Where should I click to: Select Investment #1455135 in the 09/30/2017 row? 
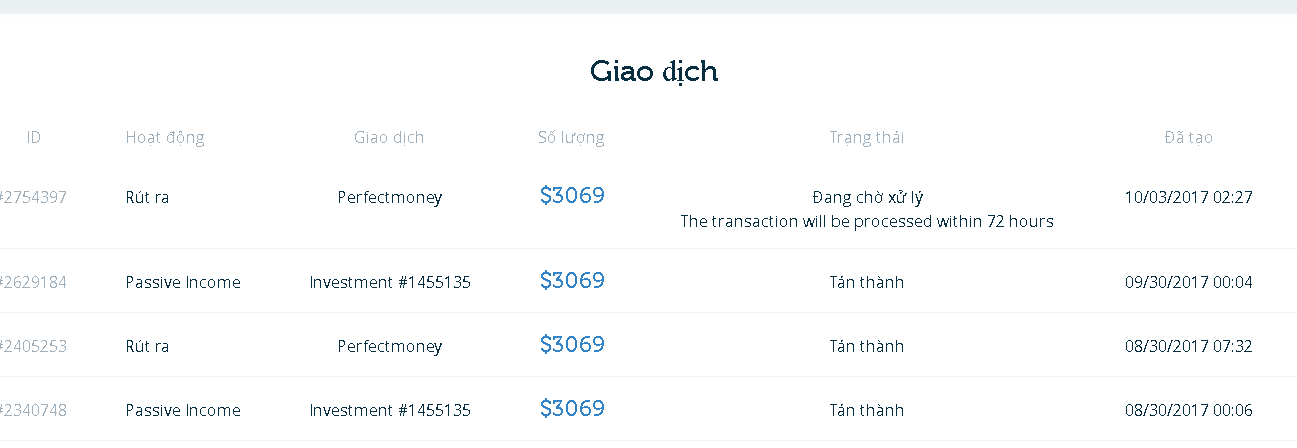[390, 282]
